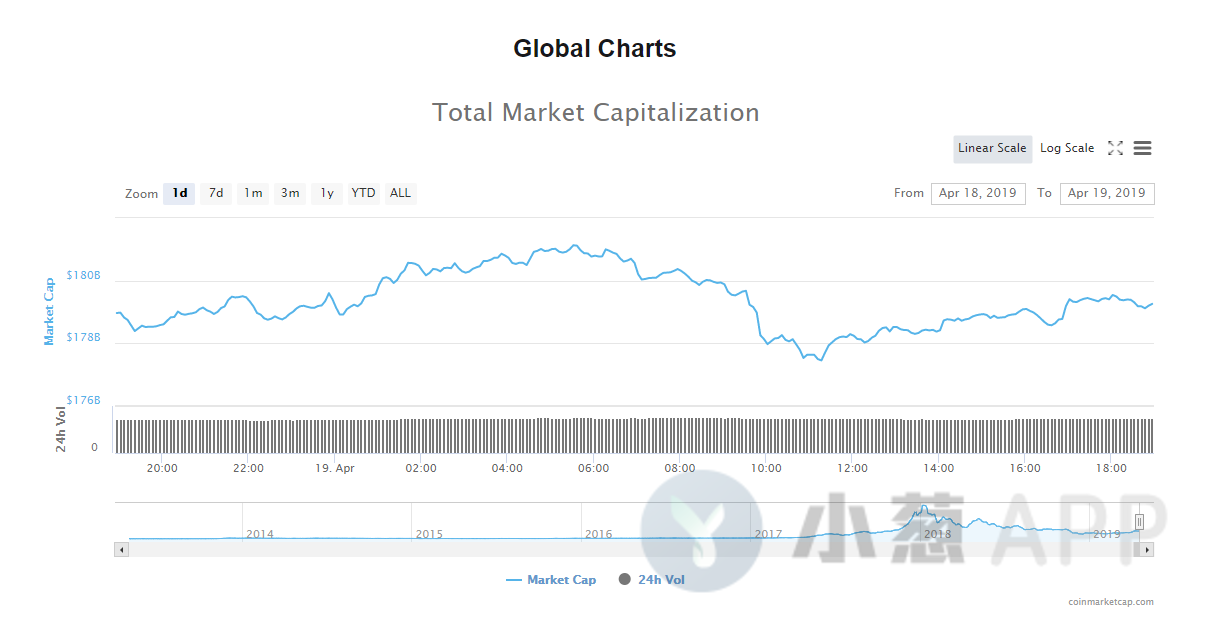
Task: Click the navigator scrollbar track
Action: [x=630, y=549]
